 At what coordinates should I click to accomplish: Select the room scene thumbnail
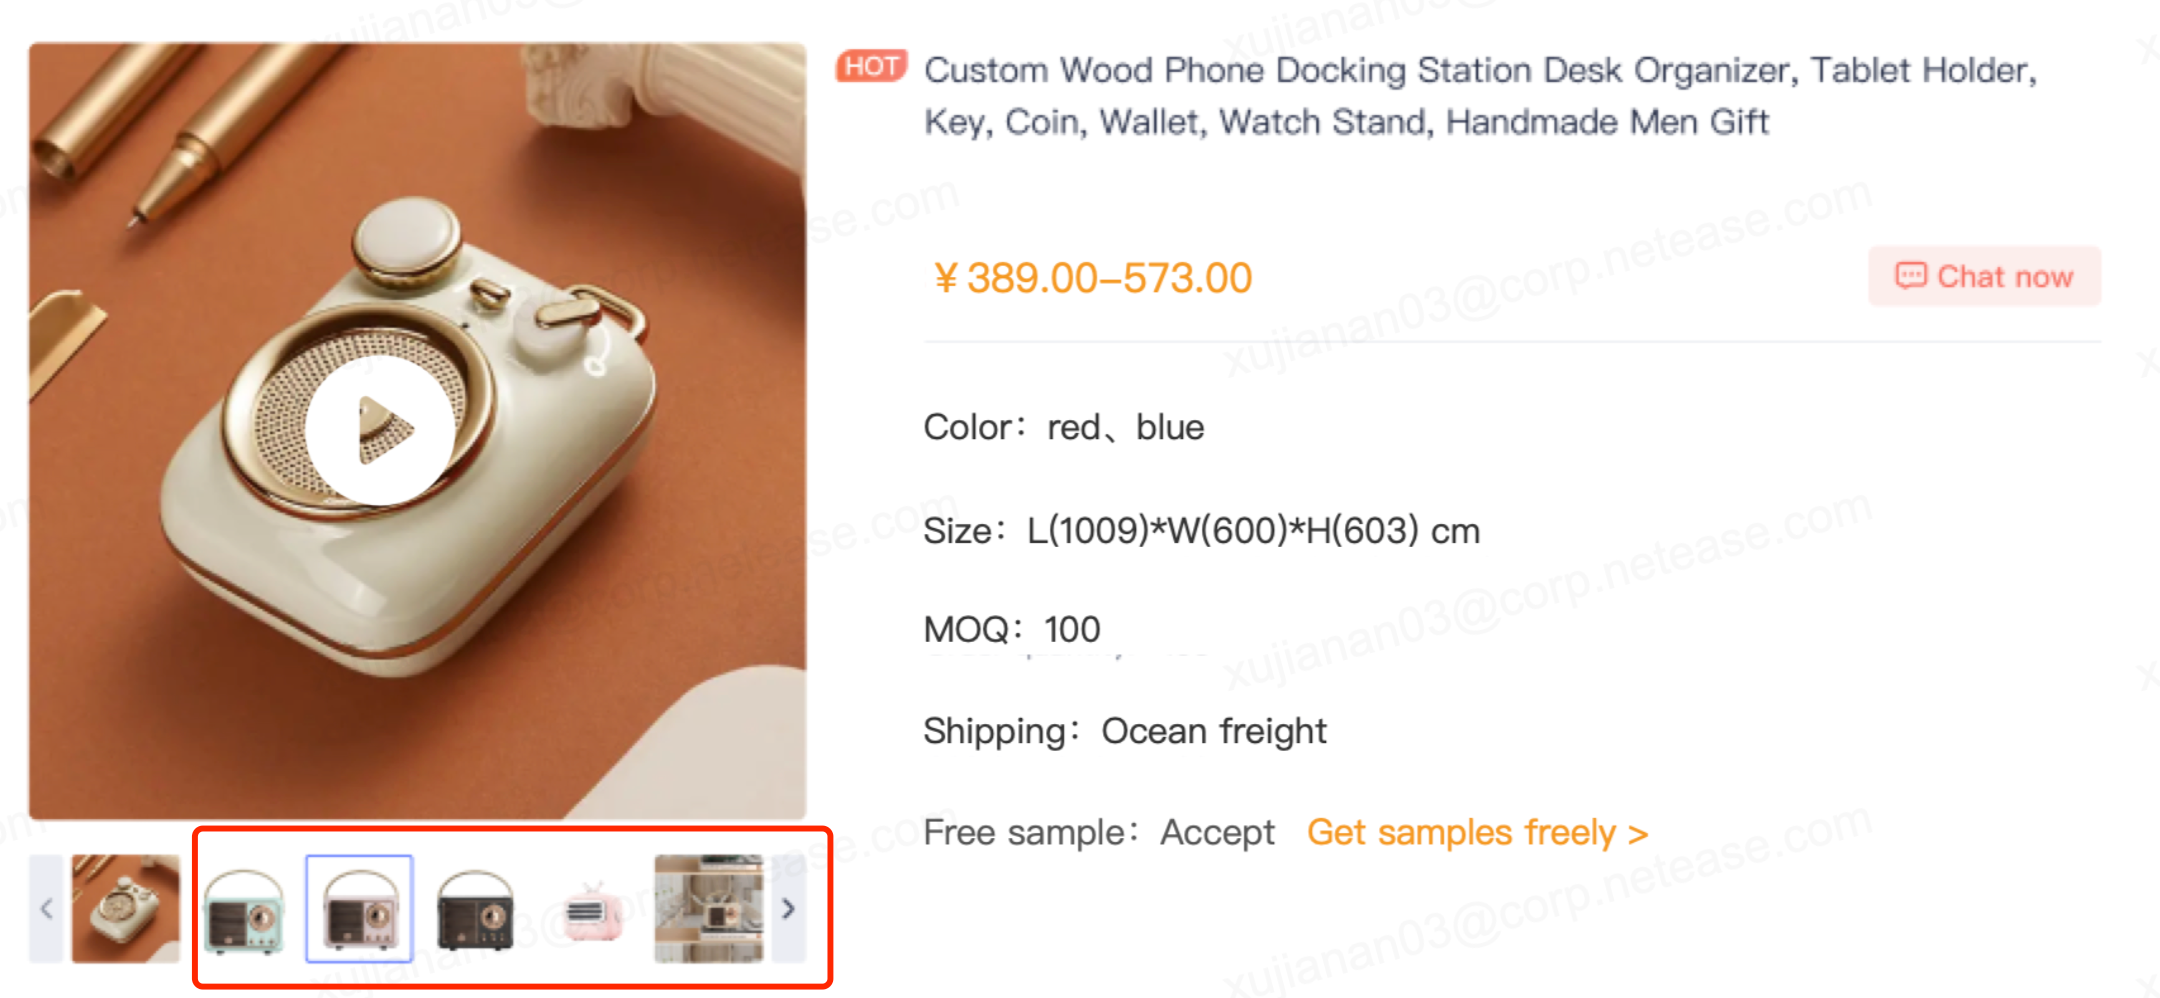coord(709,909)
